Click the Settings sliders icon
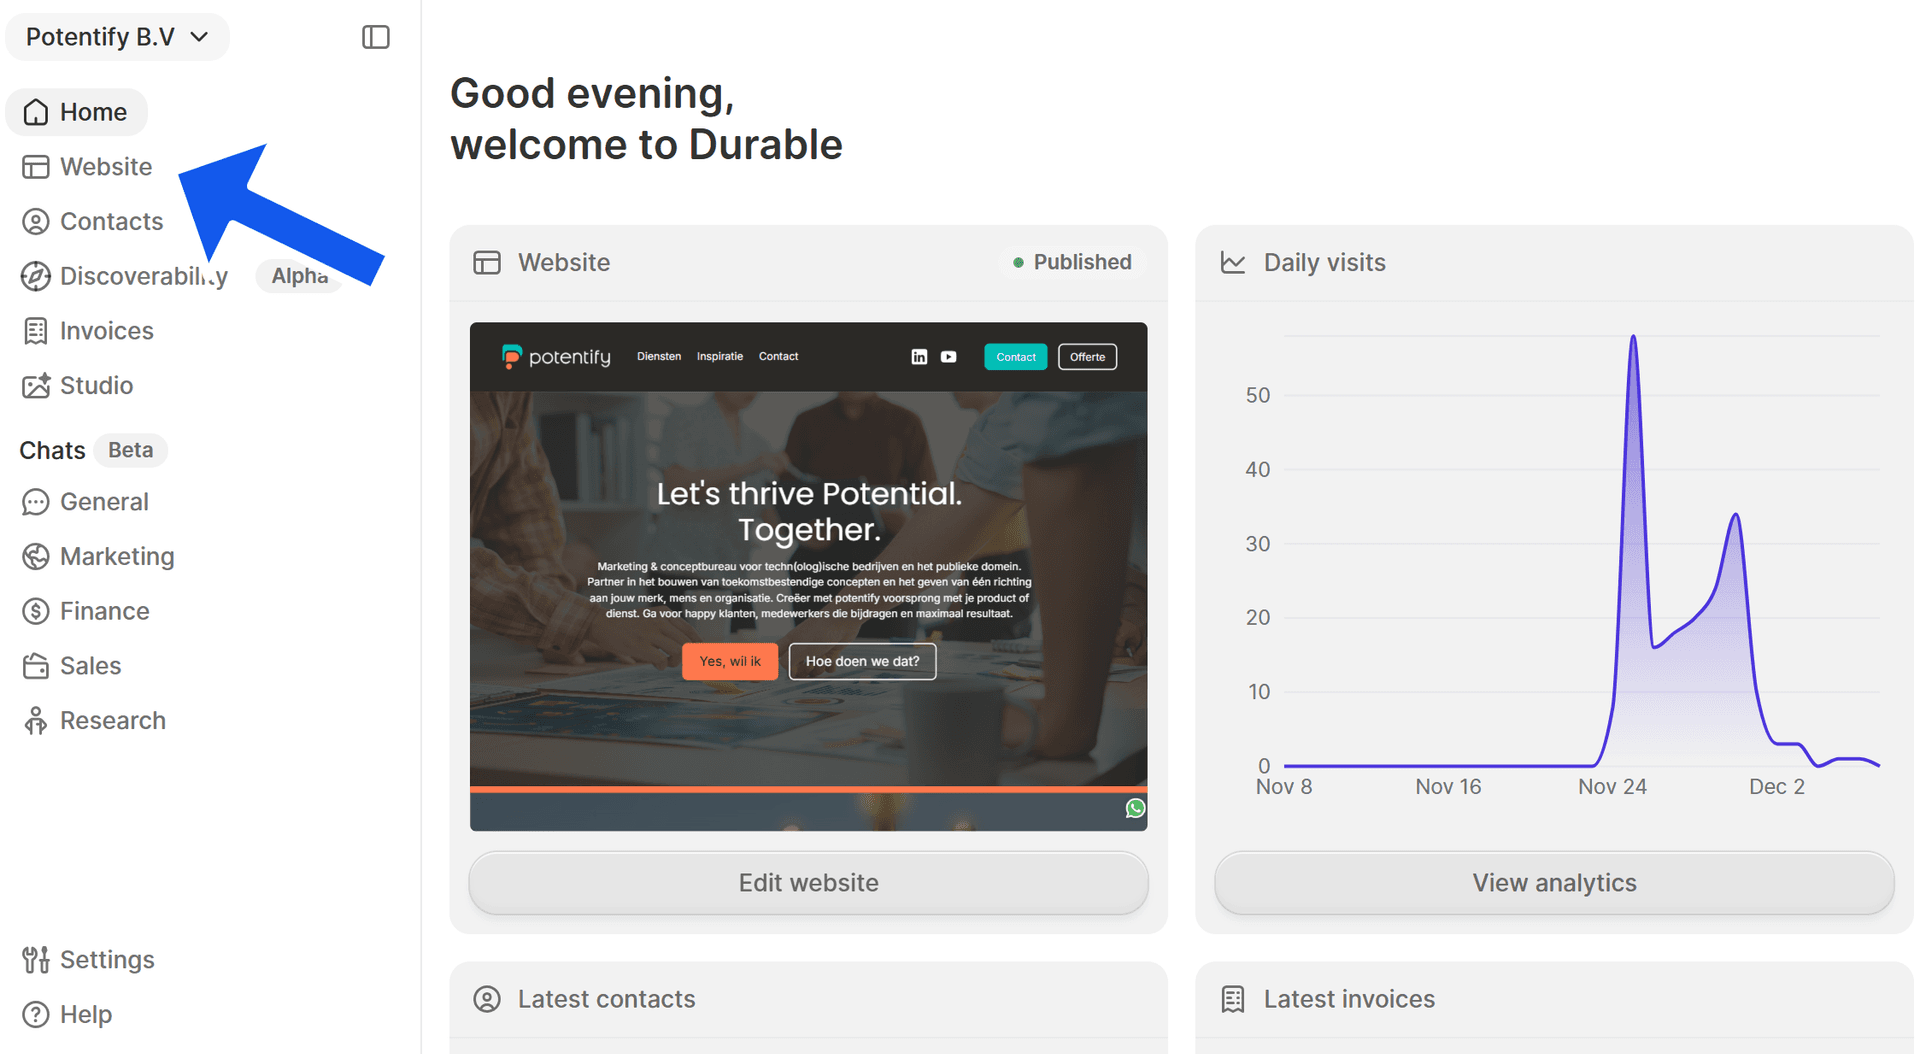The height and width of the screenshot is (1054, 1920). pyautogui.click(x=36, y=960)
